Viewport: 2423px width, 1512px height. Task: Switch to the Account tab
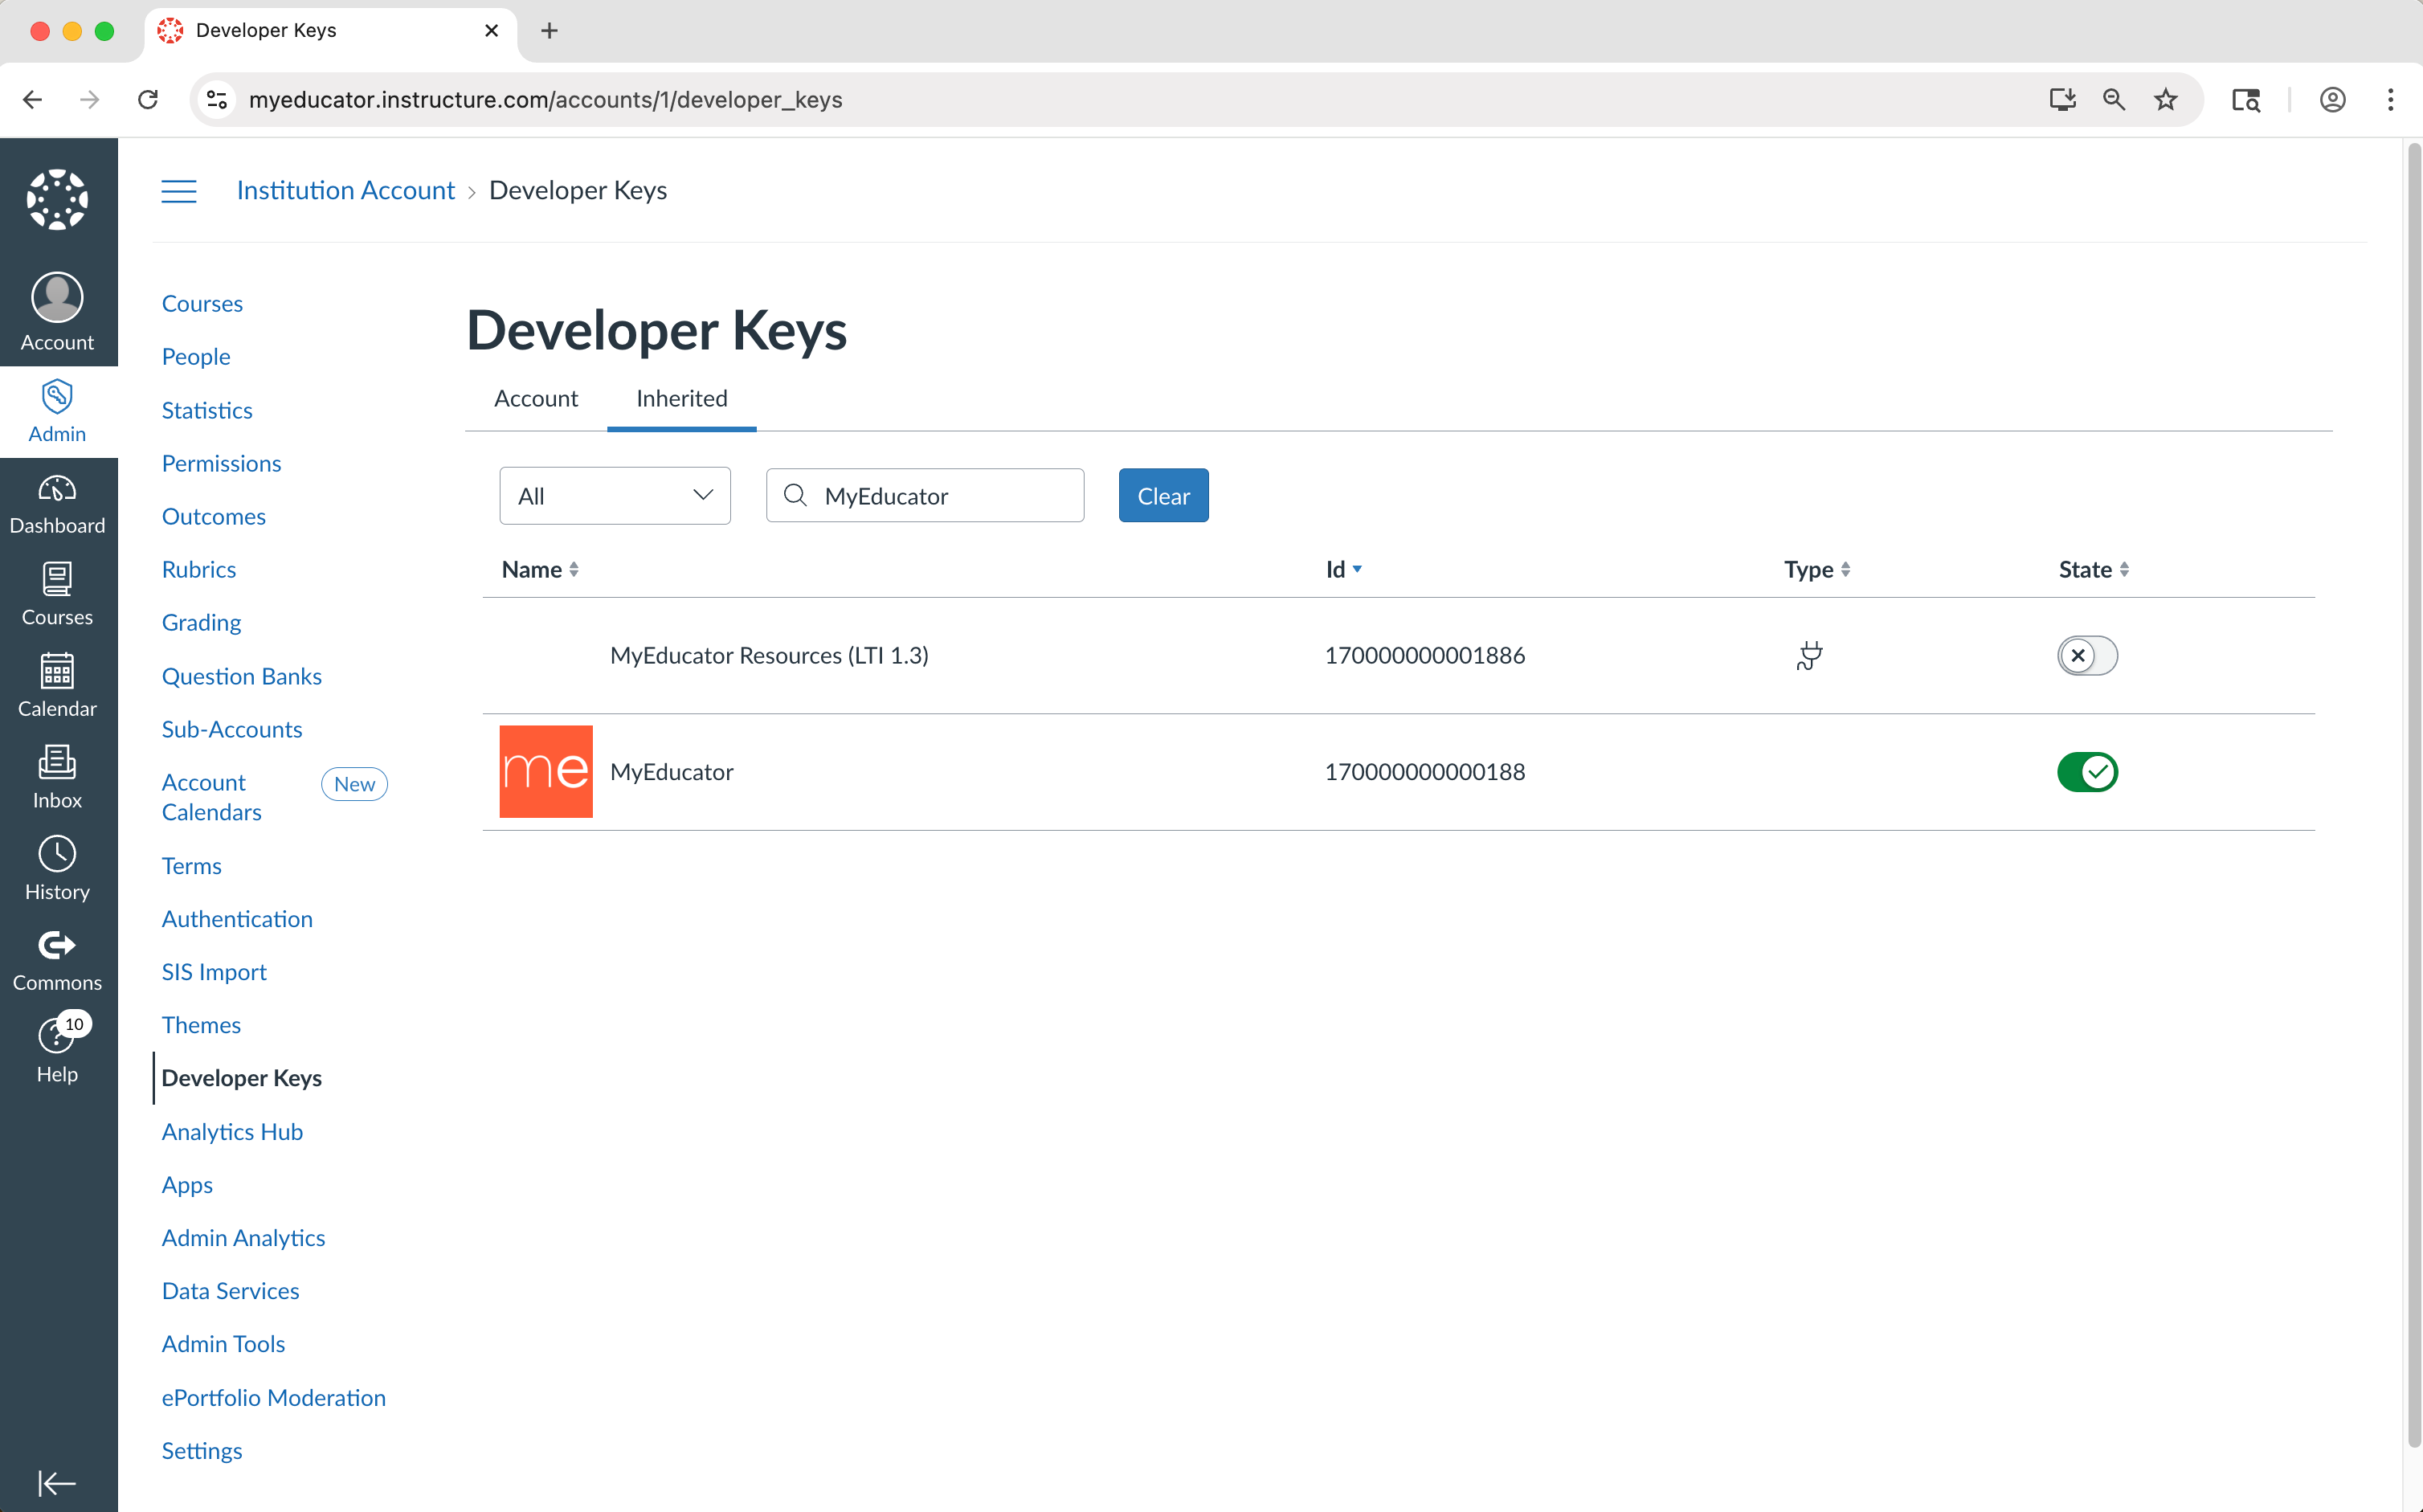[536, 398]
